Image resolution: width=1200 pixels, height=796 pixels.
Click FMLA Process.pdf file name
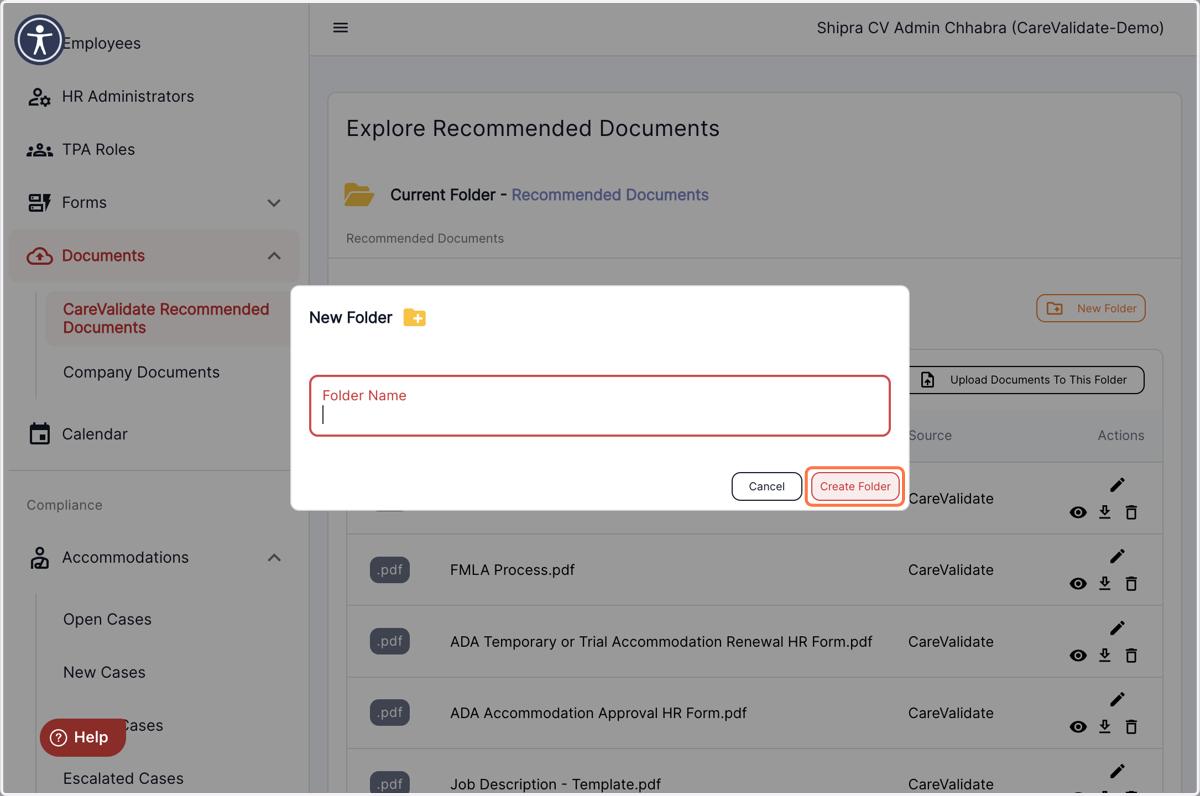coord(512,570)
